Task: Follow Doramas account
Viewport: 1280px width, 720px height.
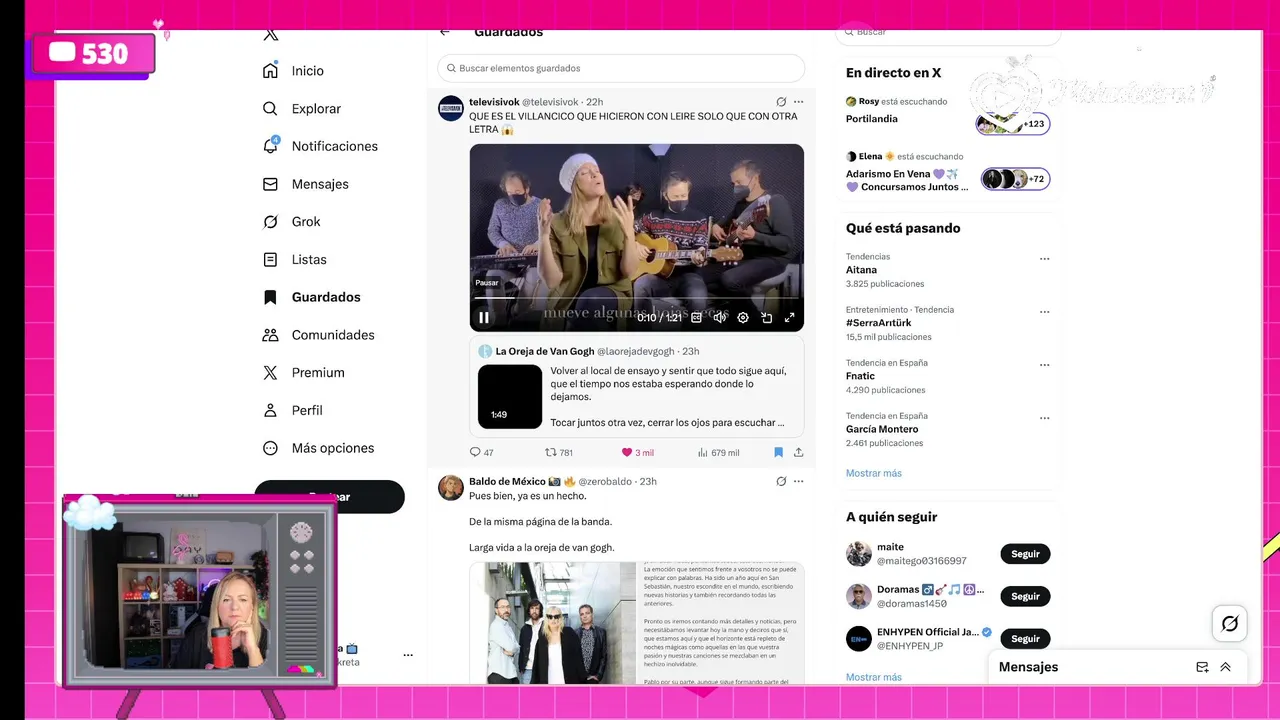Action: click(1025, 596)
